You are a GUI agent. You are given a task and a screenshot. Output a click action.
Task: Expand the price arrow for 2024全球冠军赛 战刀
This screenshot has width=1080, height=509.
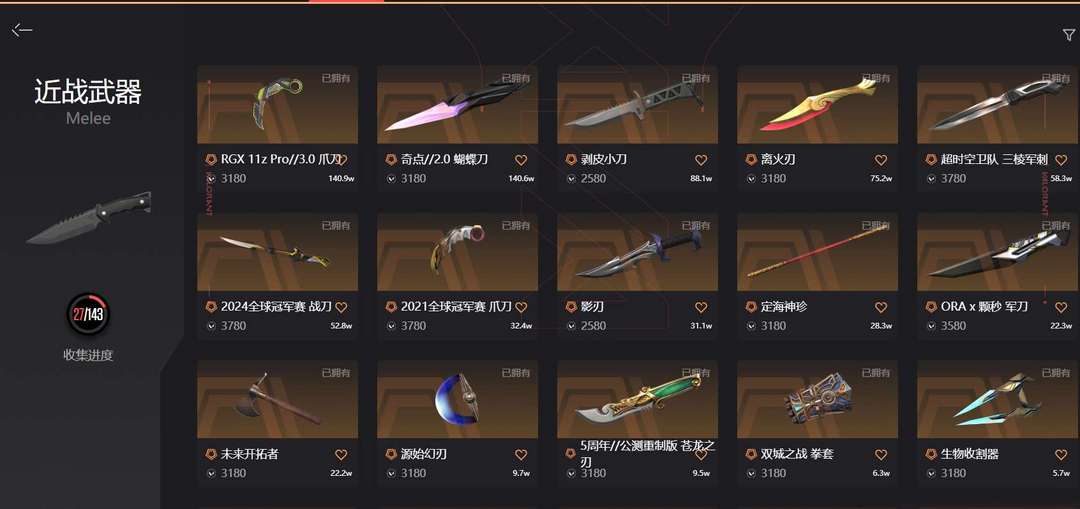(x=211, y=326)
